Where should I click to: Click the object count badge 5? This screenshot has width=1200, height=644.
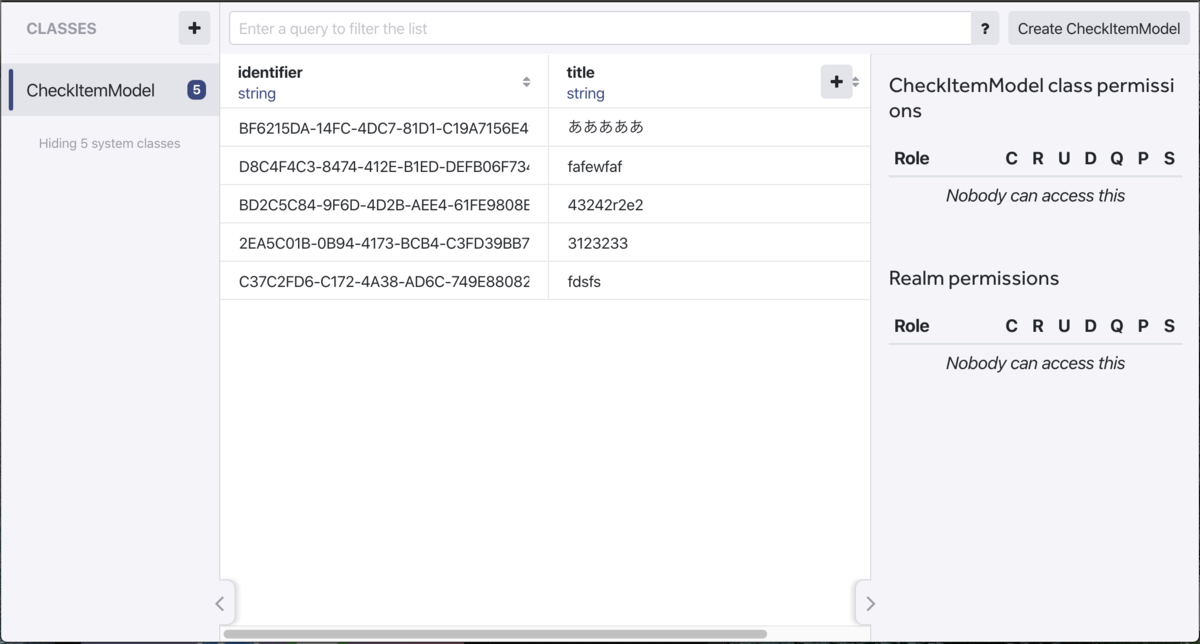tap(196, 90)
